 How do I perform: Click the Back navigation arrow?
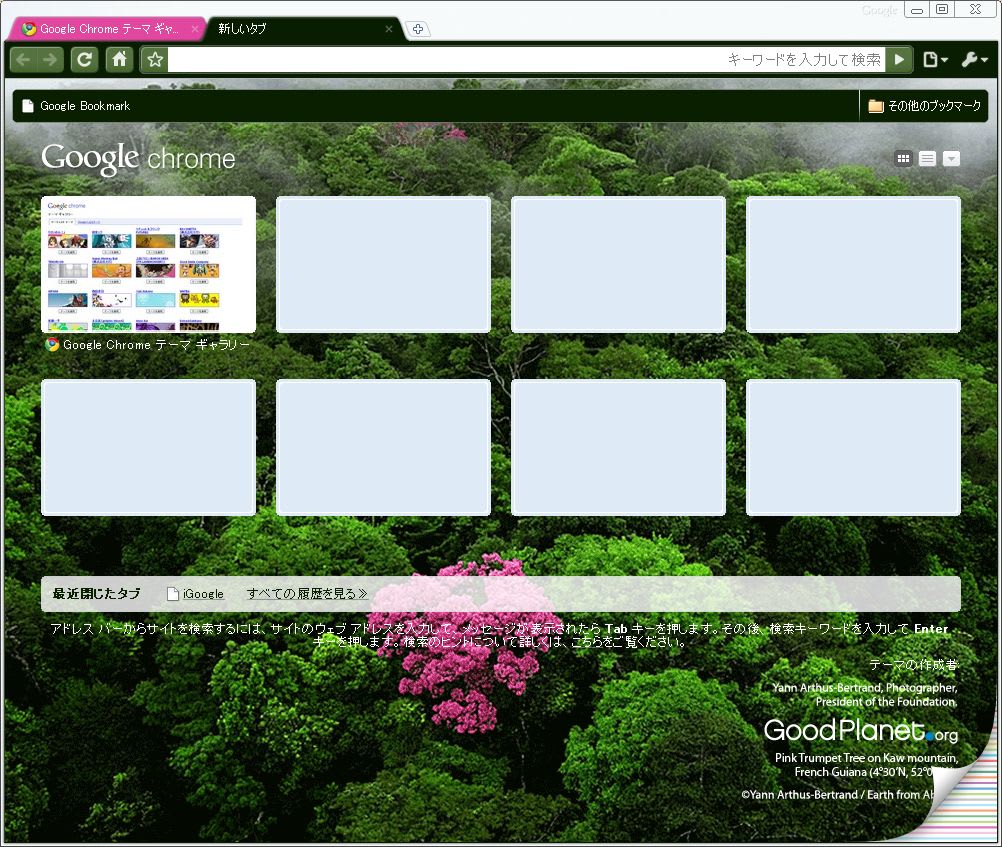pyautogui.click(x=24, y=60)
